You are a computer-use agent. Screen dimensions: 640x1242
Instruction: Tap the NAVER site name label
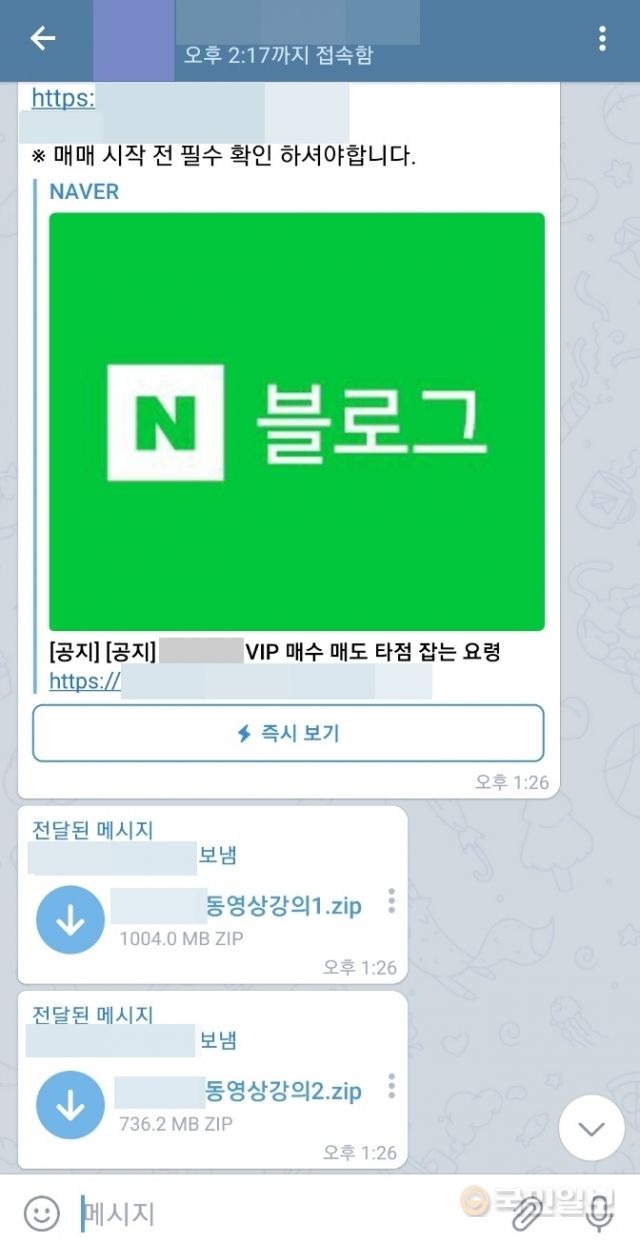click(x=84, y=192)
